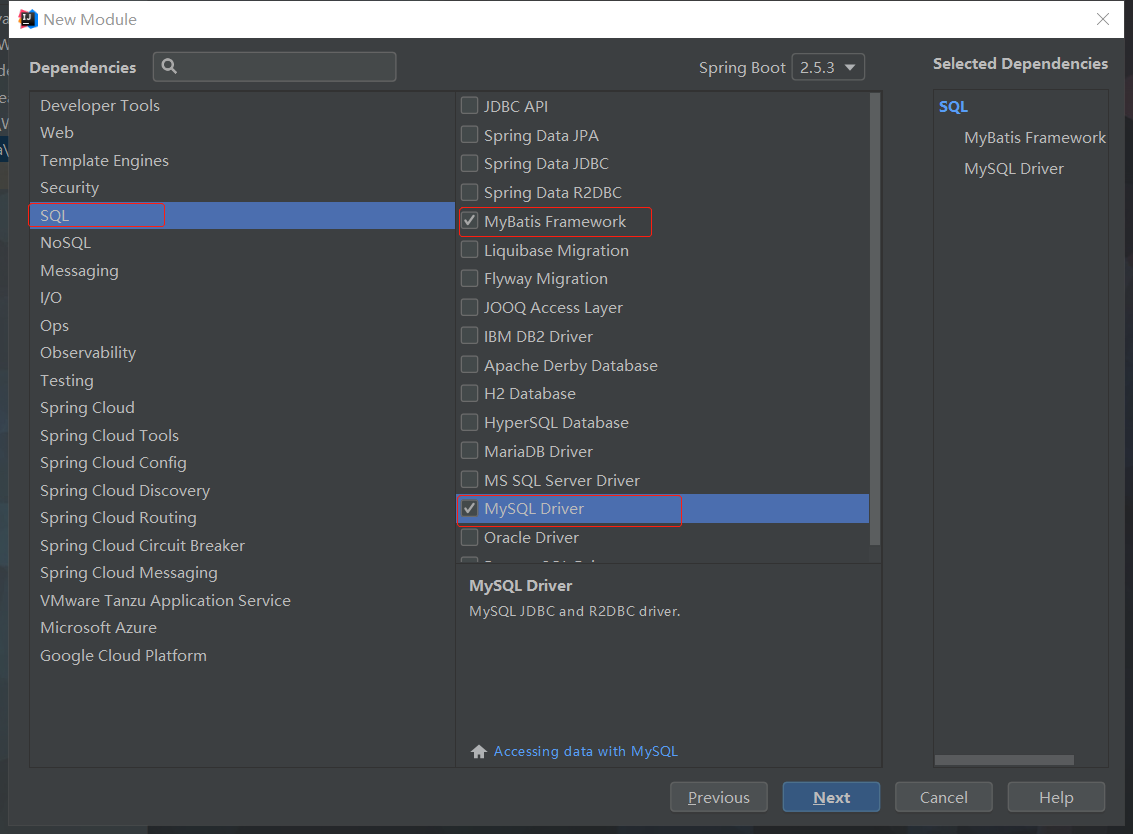
Task: Click Next to continue
Action: coord(831,797)
